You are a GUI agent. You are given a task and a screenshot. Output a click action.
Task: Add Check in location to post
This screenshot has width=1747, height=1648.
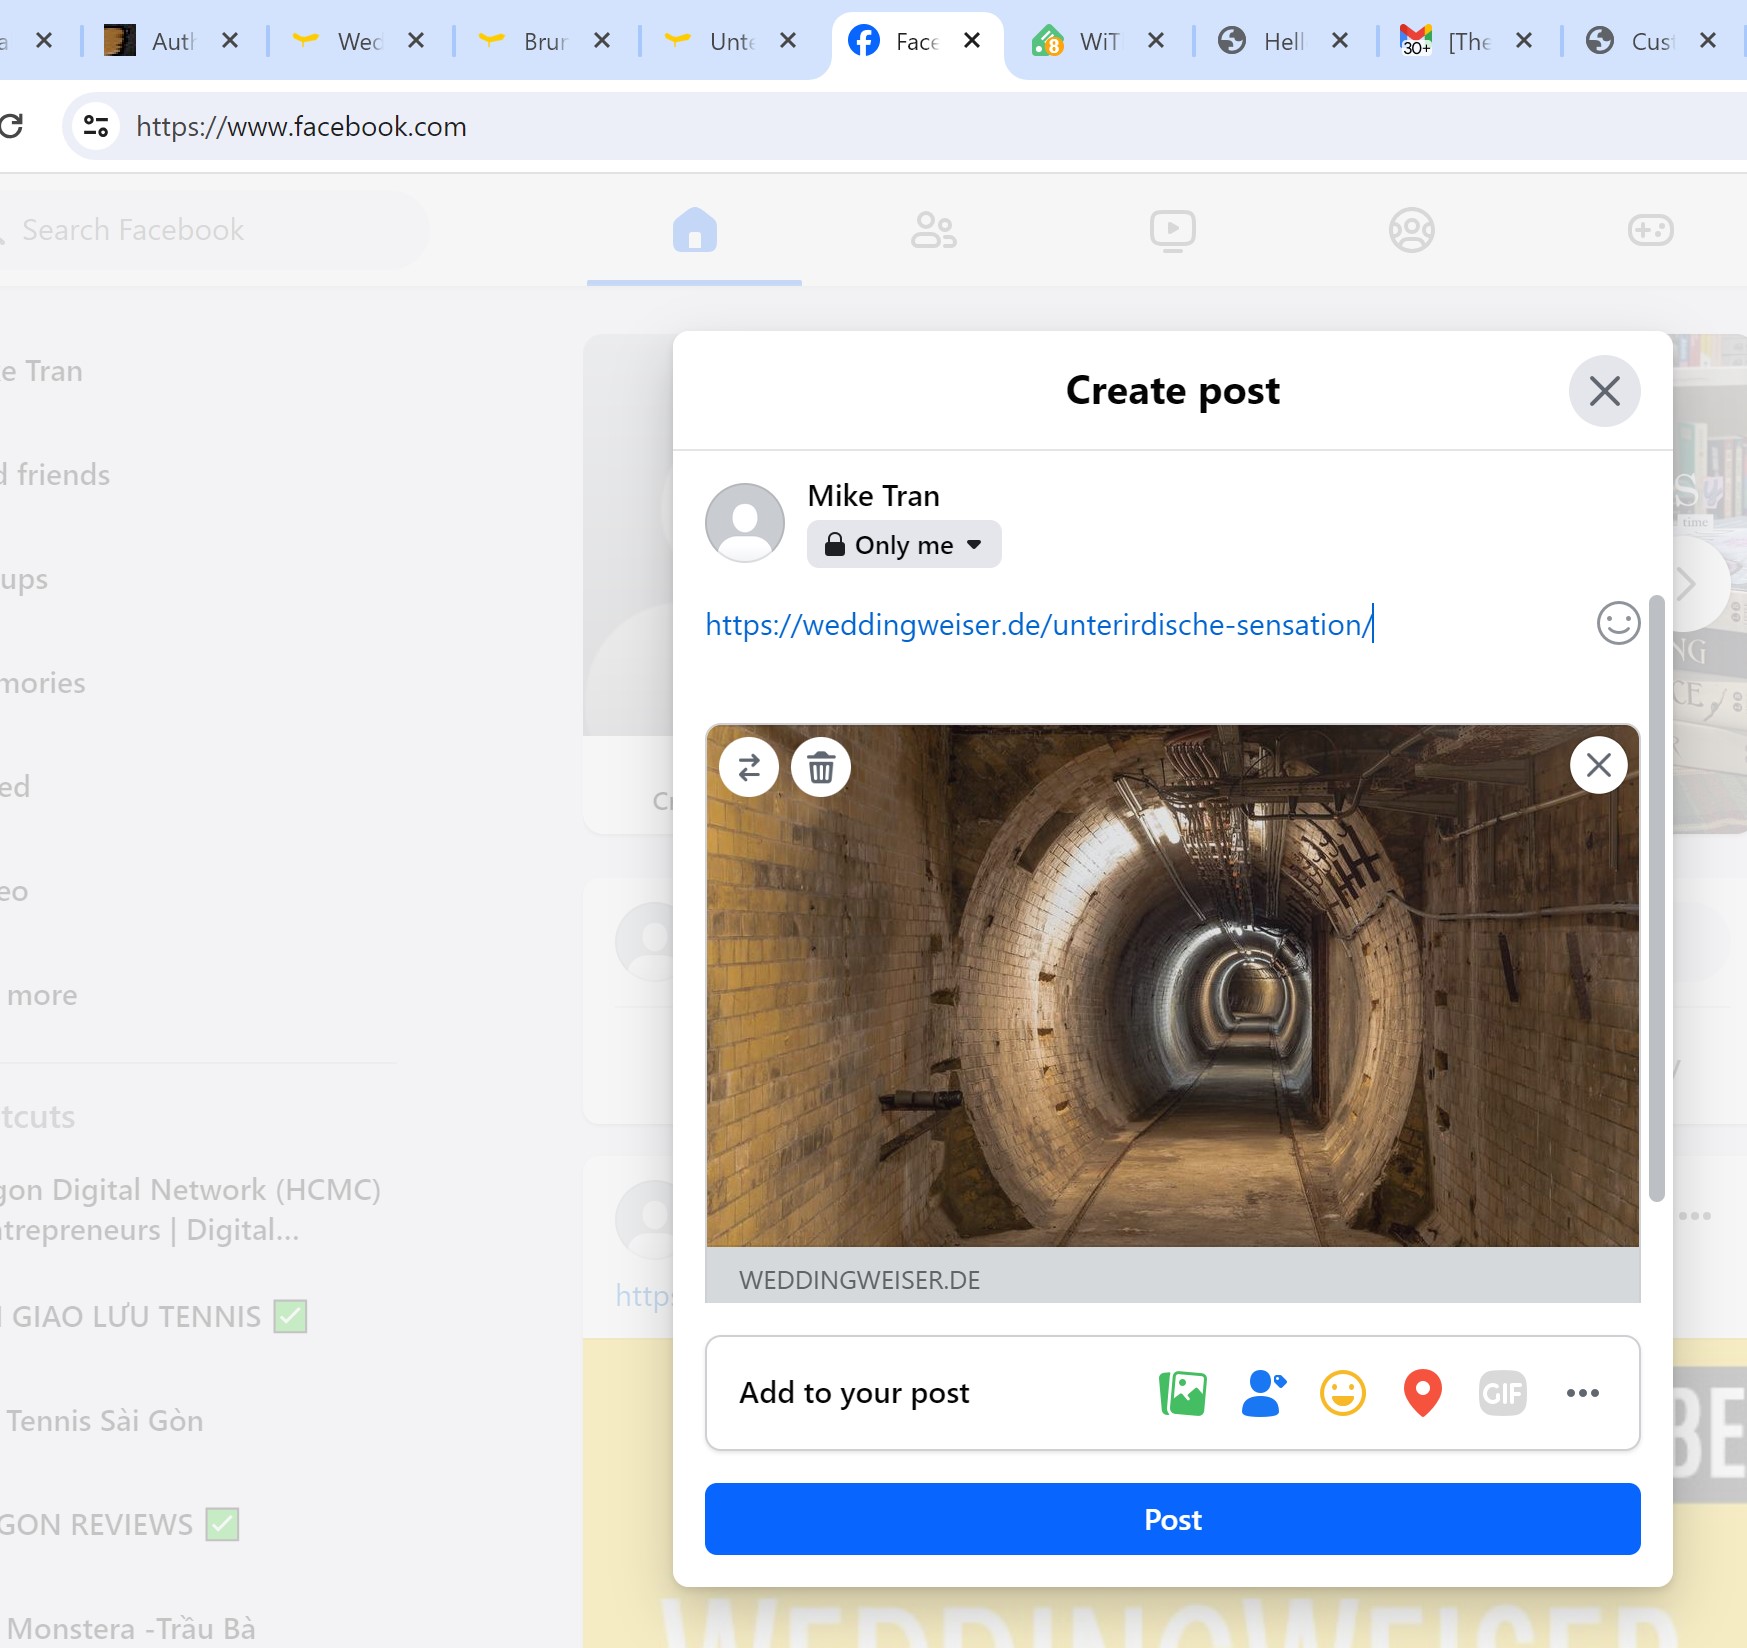pyautogui.click(x=1422, y=1393)
